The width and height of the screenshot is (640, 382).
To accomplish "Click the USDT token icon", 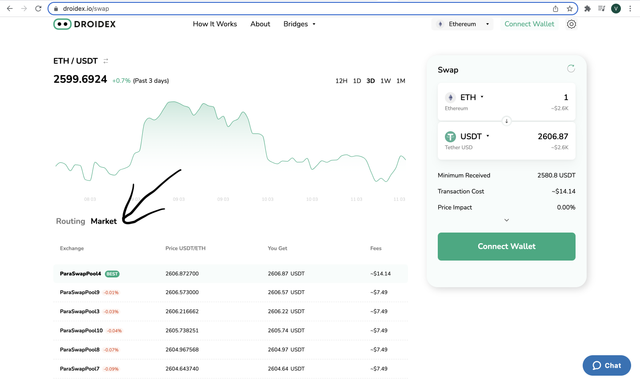I will pos(450,137).
